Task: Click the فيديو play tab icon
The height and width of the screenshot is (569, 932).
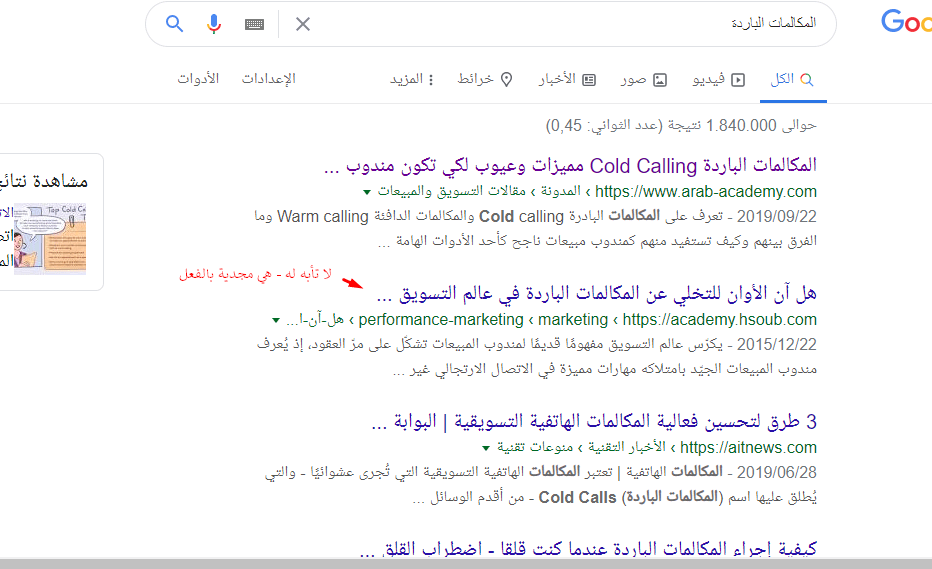Action: (738, 80)
